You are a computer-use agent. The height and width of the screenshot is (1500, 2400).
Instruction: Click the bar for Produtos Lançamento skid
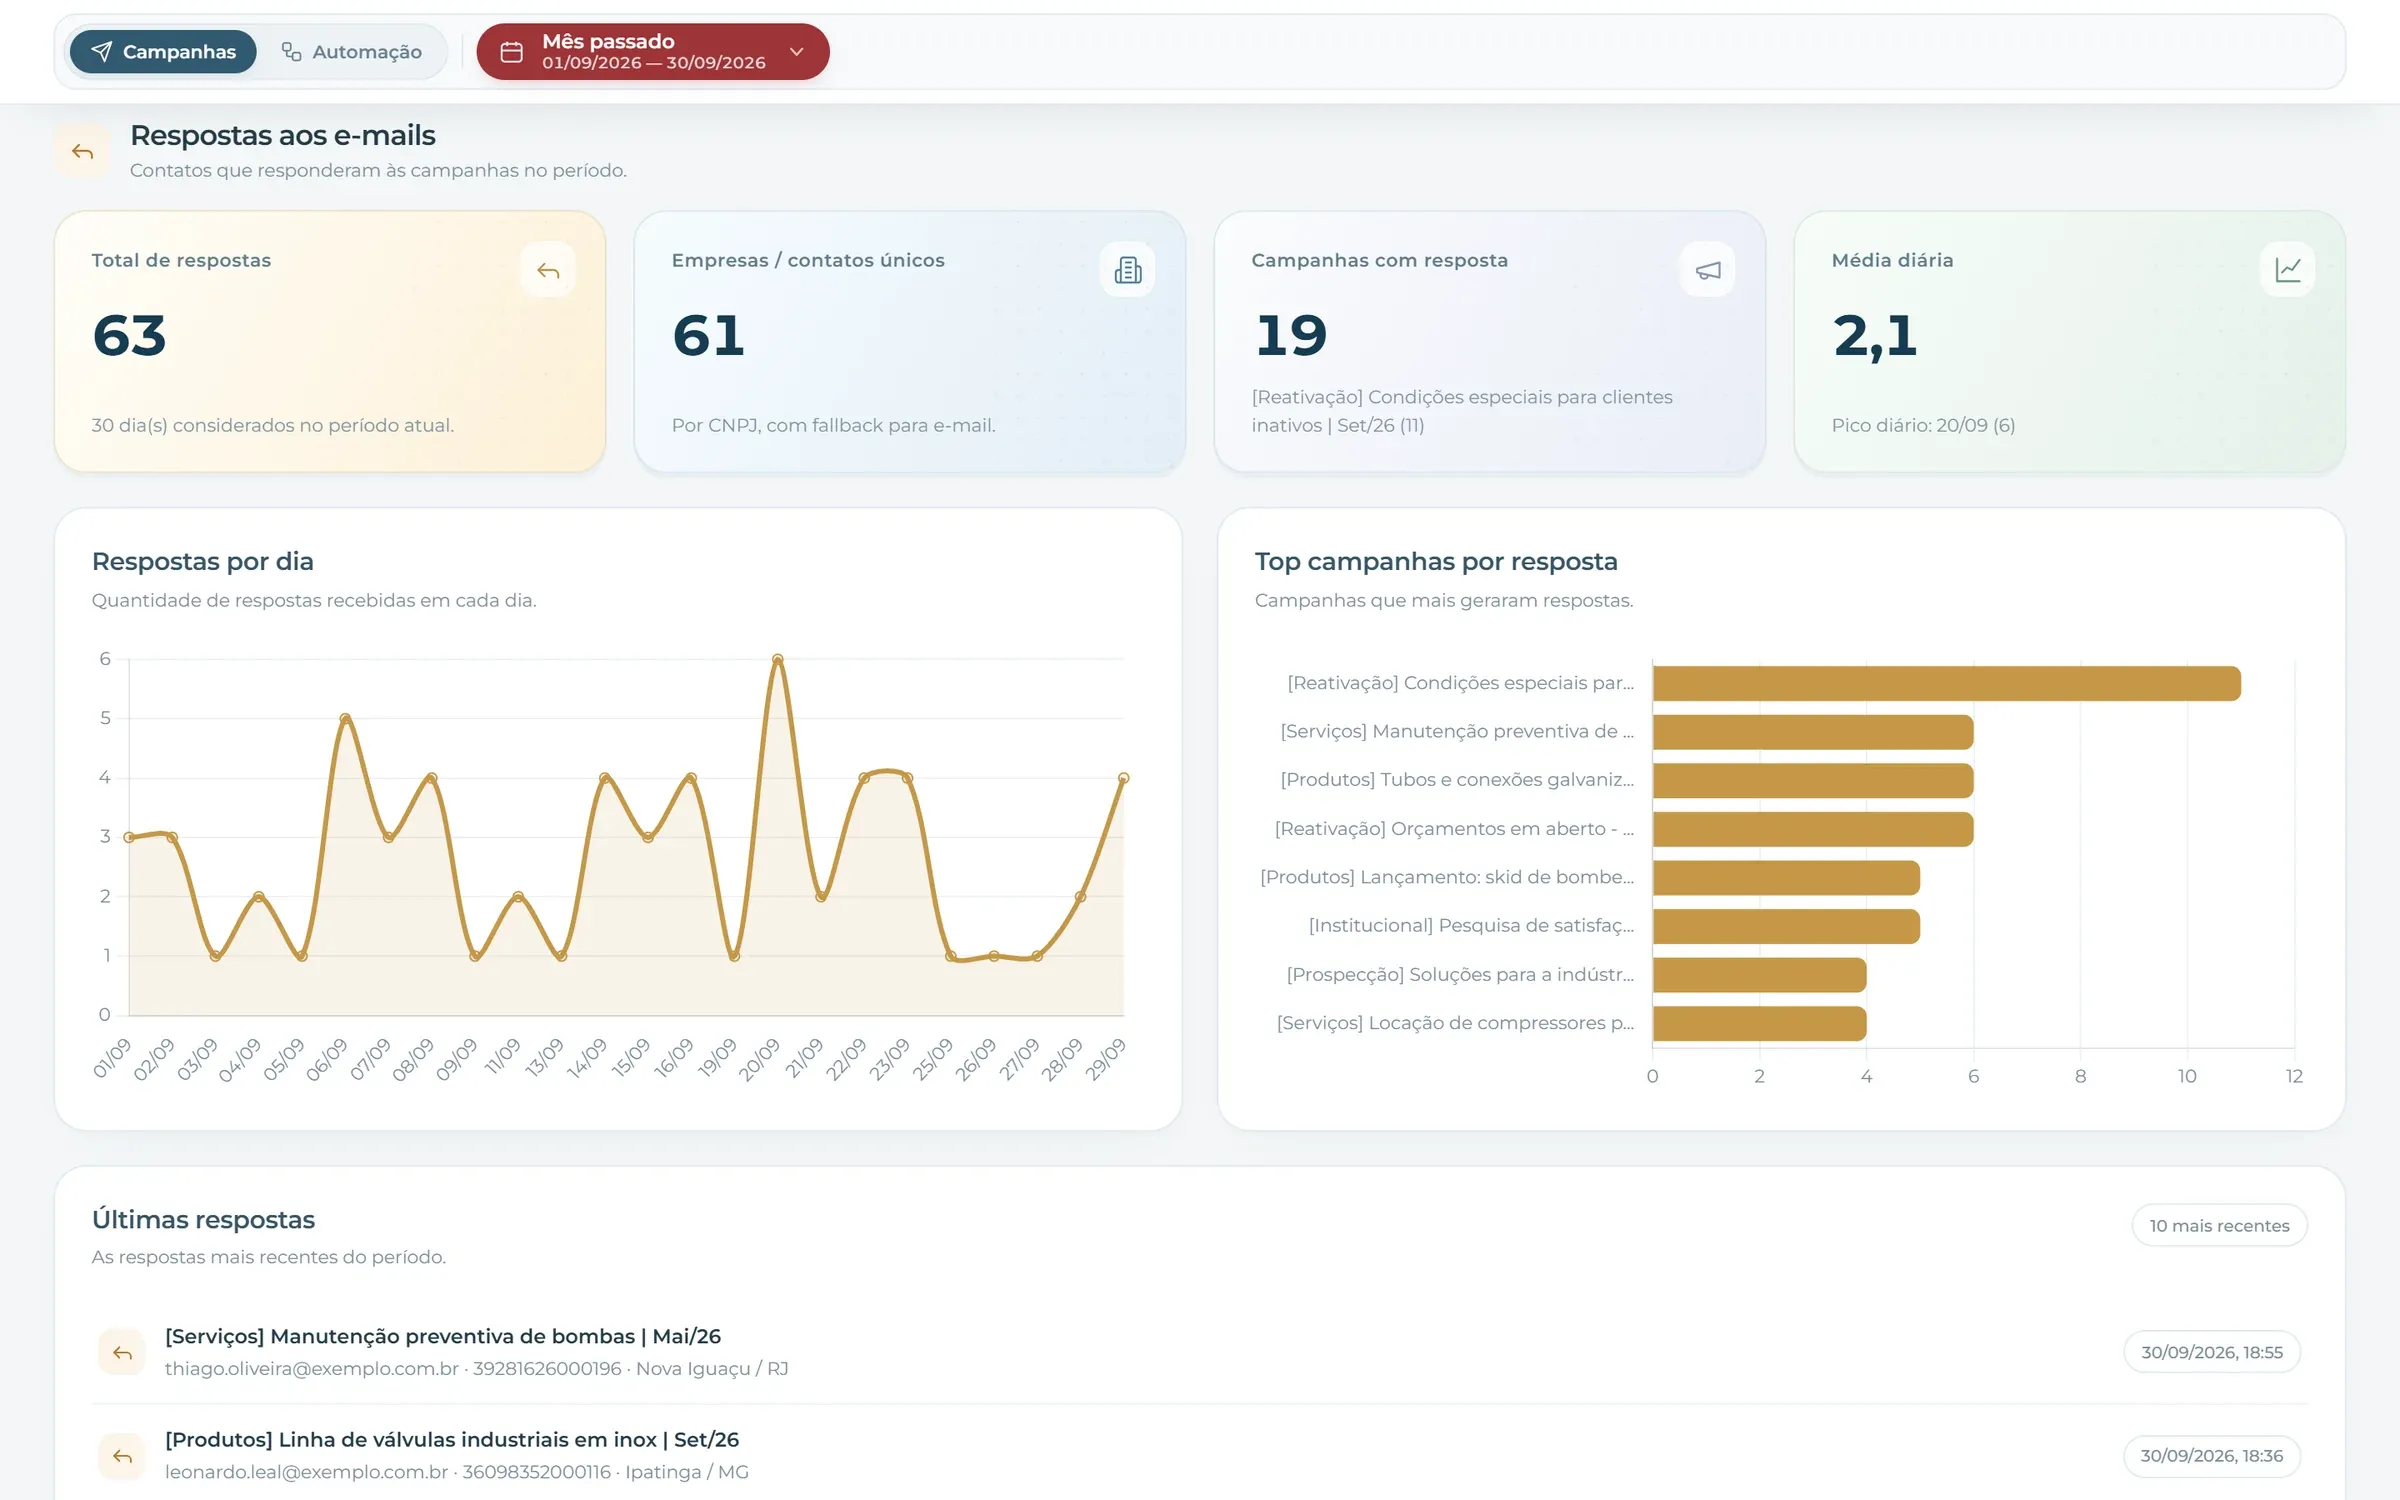1786,878
